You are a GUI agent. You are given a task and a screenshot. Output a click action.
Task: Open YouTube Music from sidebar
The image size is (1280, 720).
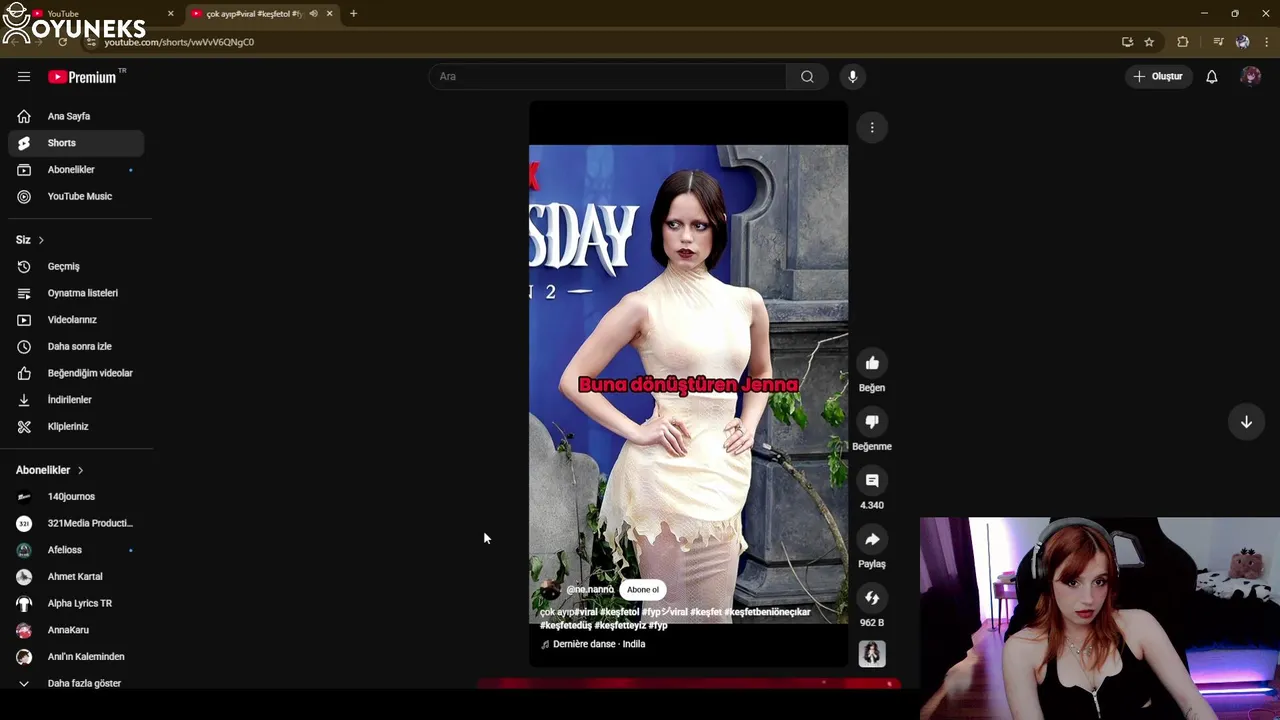click(x=76, y=196)
